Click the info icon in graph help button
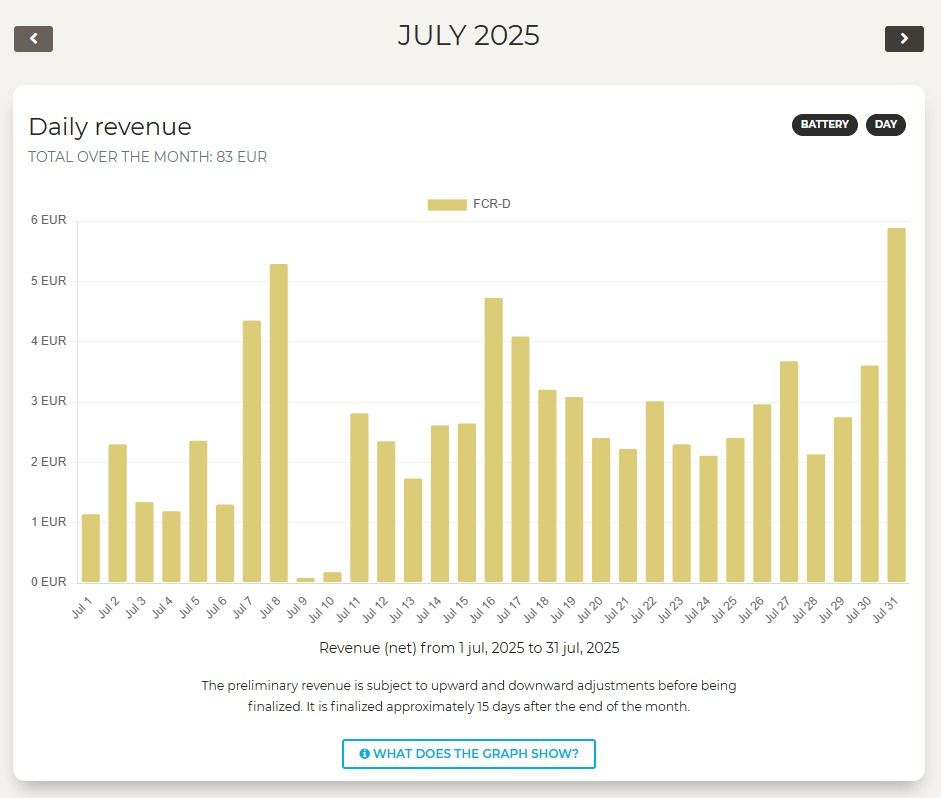This screenshot has height=798, width=941. 364,754
